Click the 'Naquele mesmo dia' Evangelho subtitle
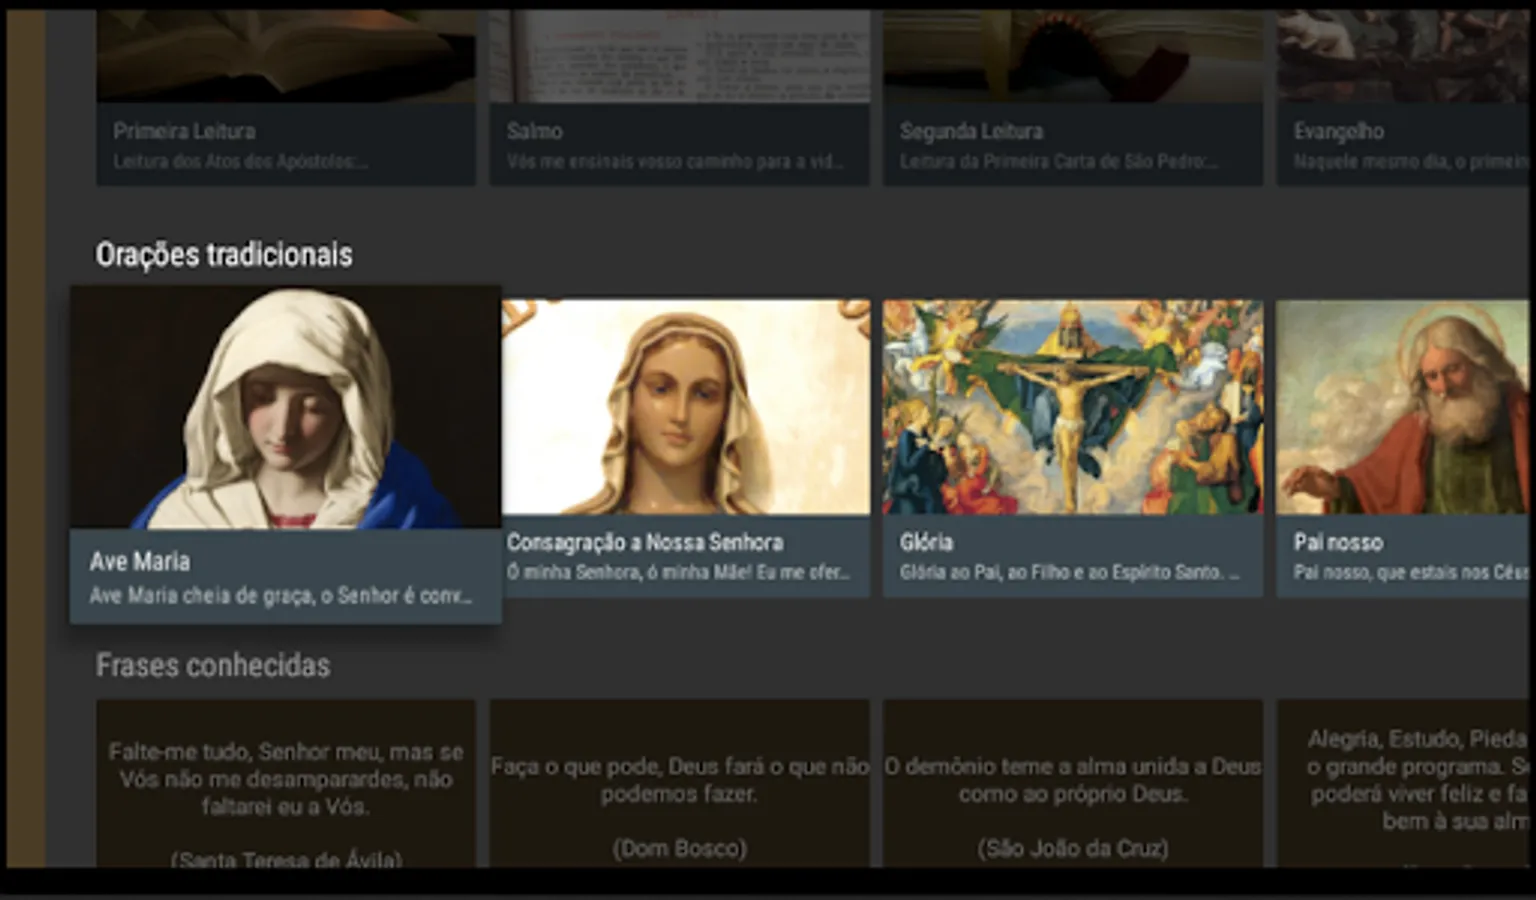Screen dimensions: 1536x900 [x=1412, y=162]
